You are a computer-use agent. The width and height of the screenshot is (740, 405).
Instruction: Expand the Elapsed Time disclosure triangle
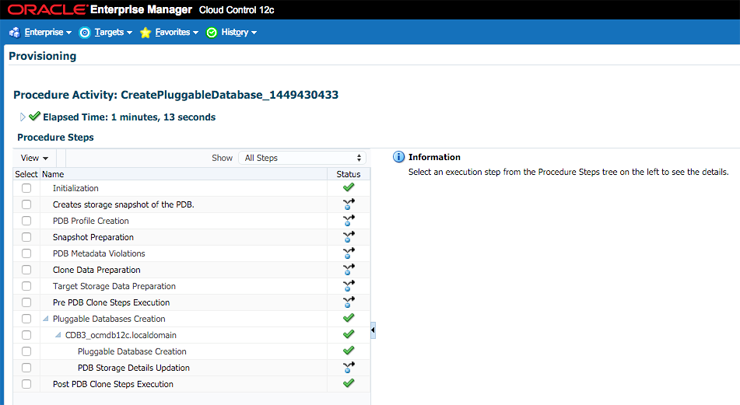22,117
